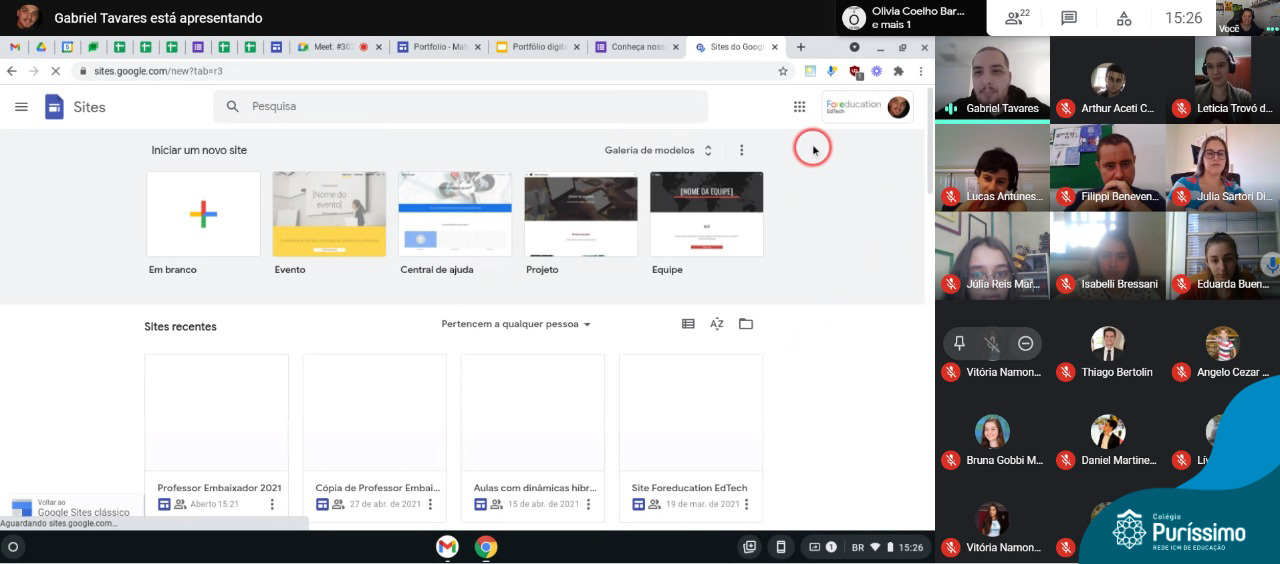The width and height of the screenshot is (1280, 564).
Task: Open the file picker folder icon
Action: click(x=746, y=324)
